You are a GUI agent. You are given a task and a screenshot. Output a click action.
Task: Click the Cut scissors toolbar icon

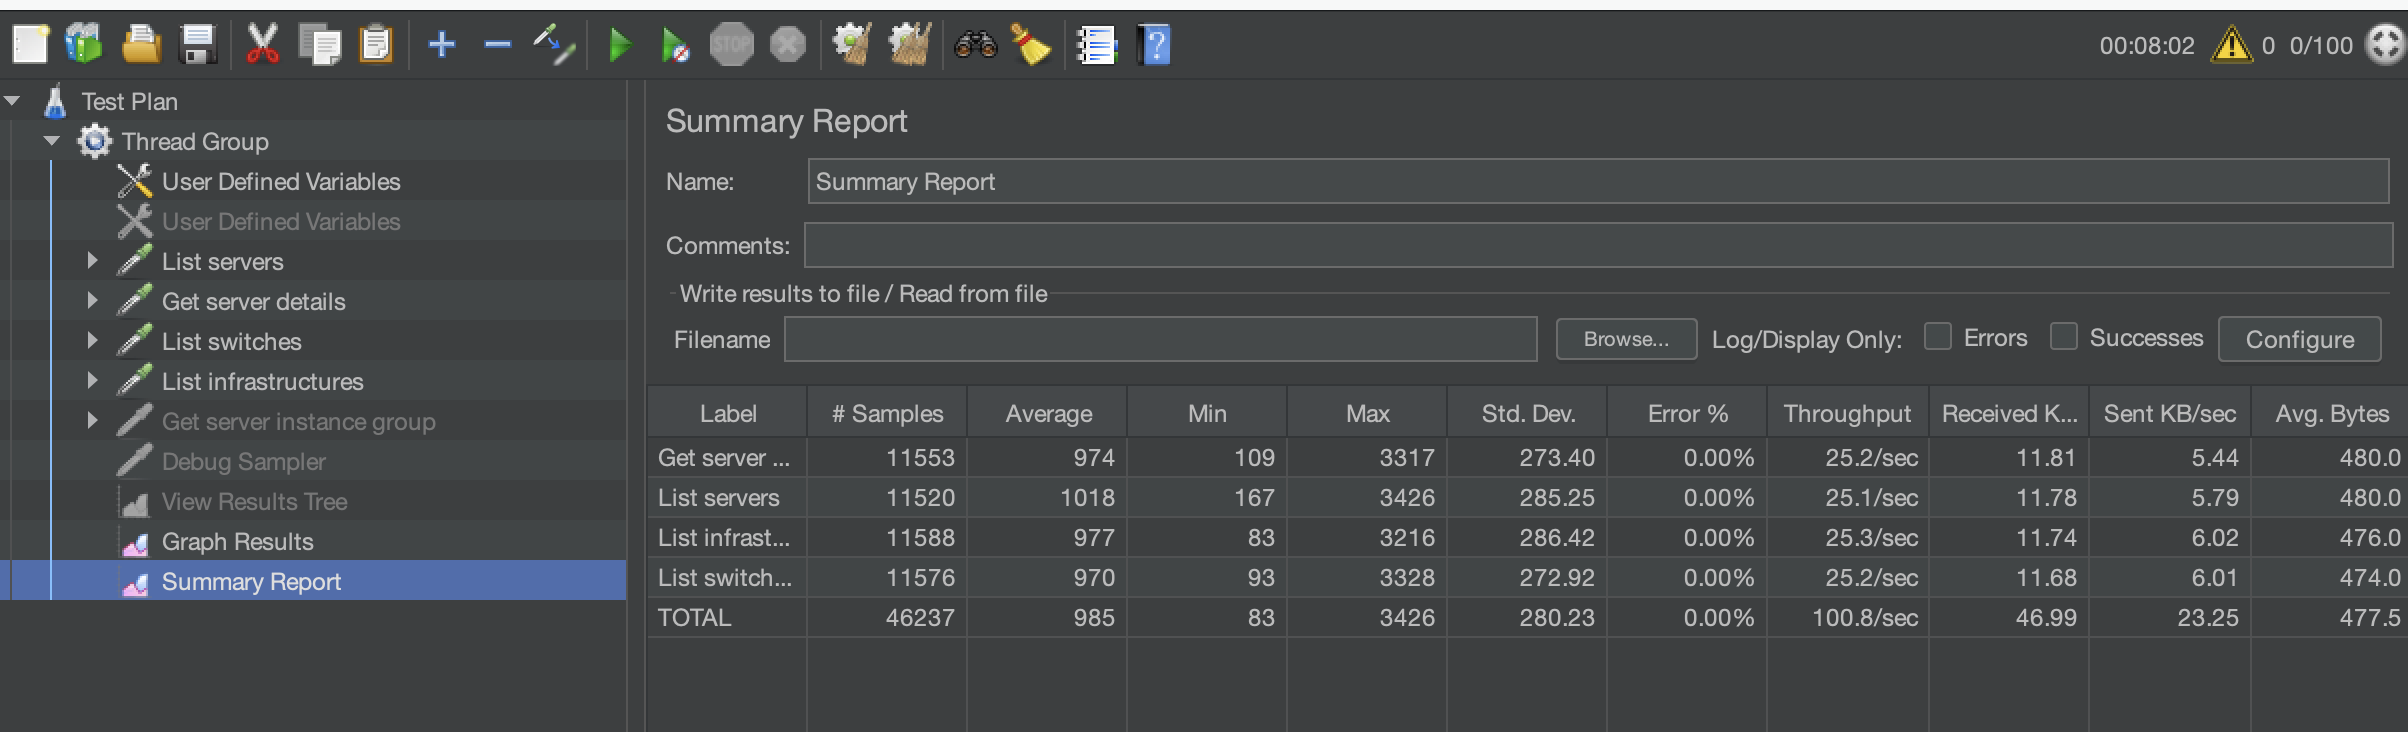pos(262,45)
